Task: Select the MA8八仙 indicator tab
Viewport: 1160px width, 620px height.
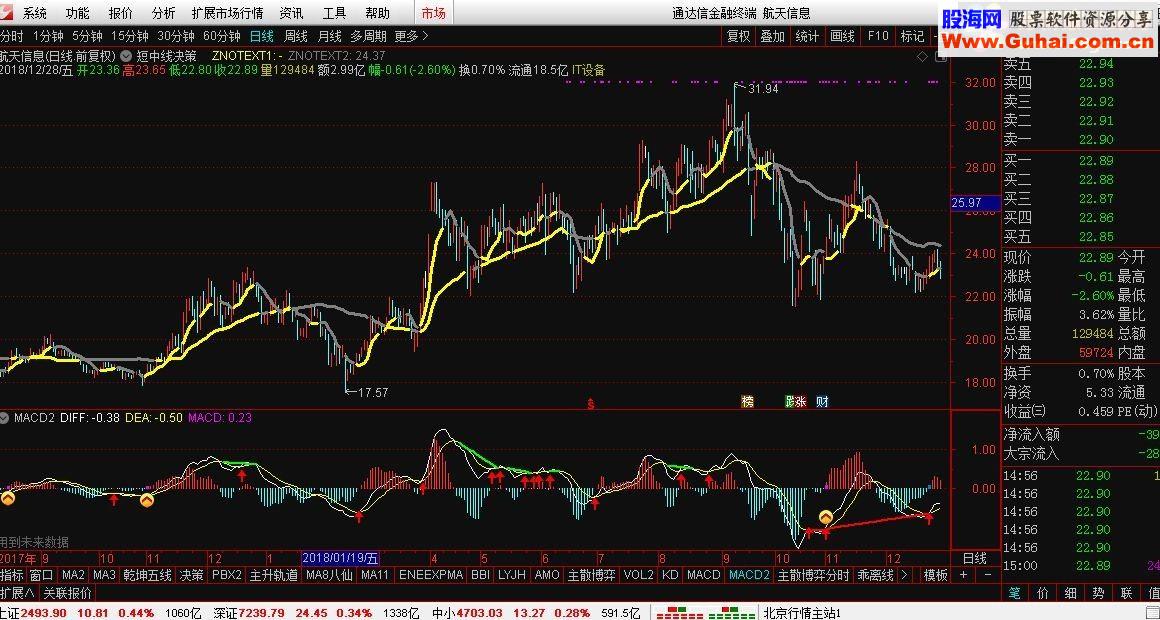Action: coord(329,575)
